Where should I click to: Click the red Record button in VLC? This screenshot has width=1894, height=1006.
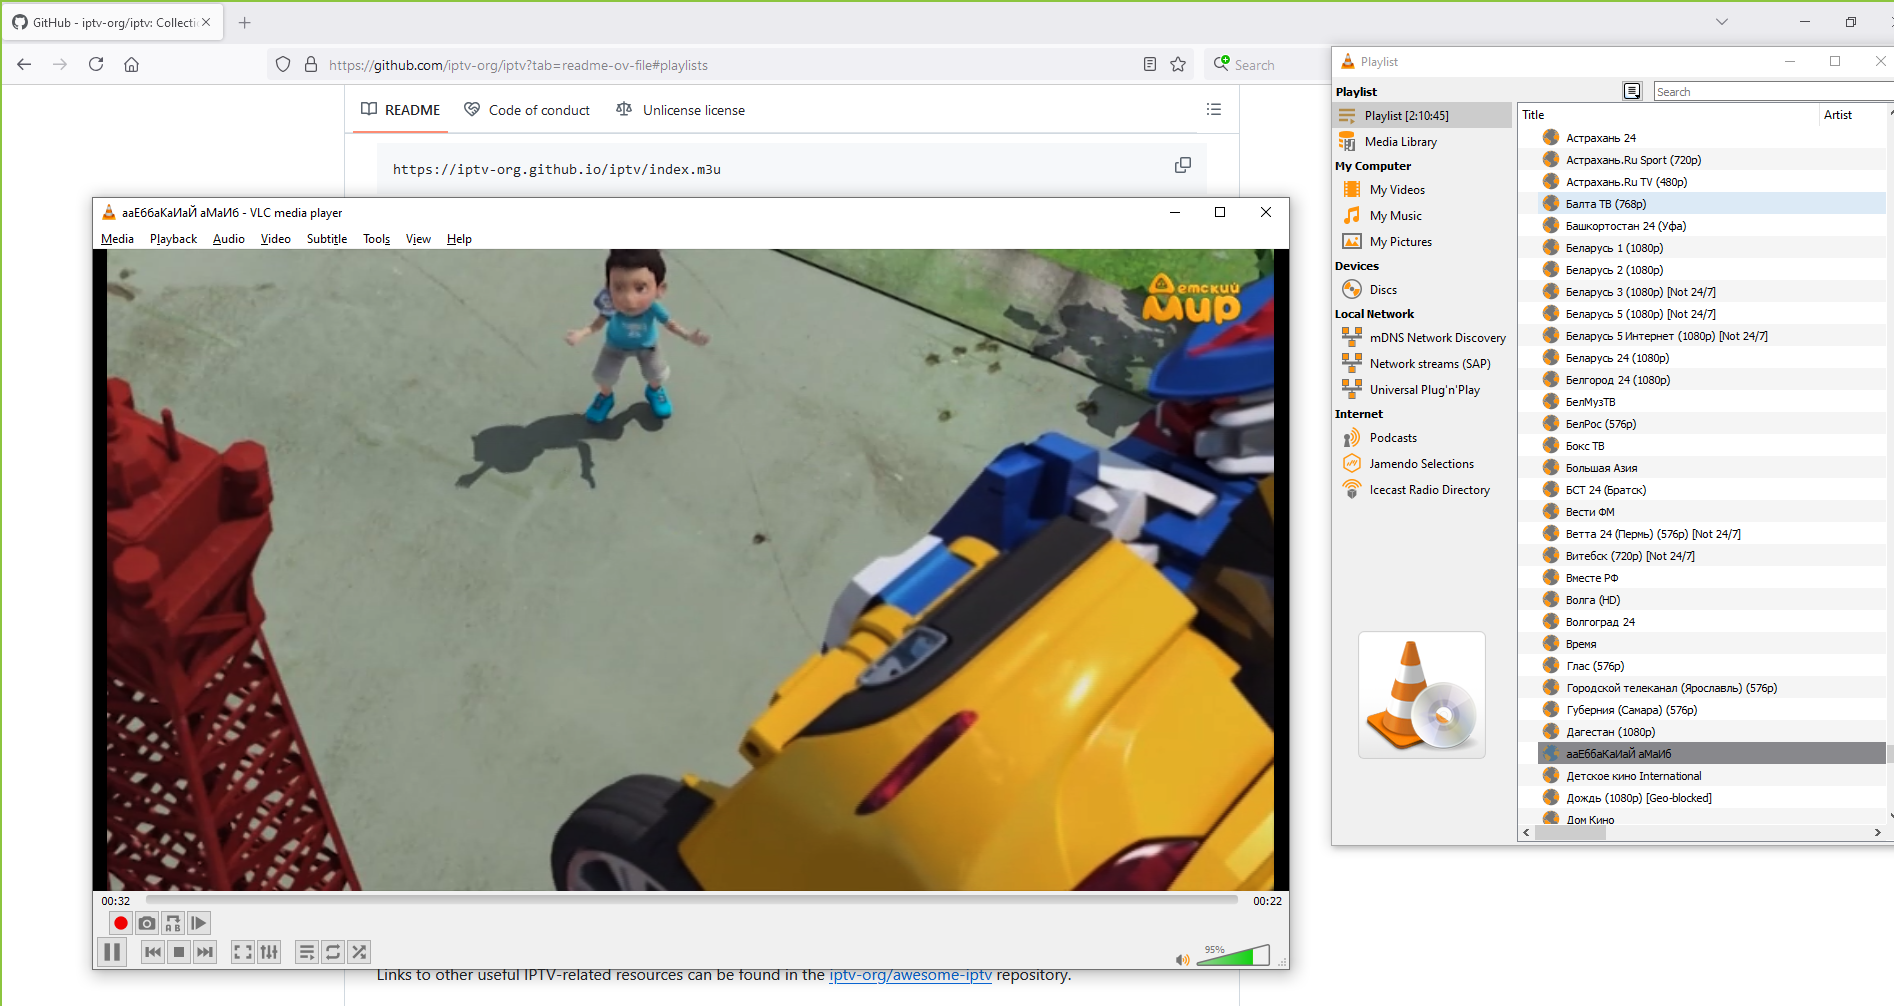coord(121,923)
